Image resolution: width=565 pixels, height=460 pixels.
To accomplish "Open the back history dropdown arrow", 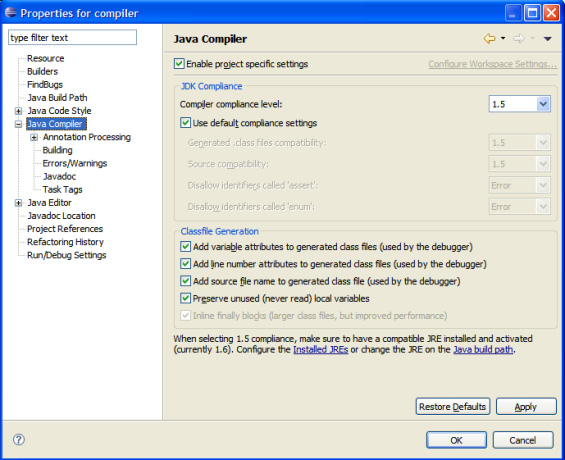I will [503, 38].
